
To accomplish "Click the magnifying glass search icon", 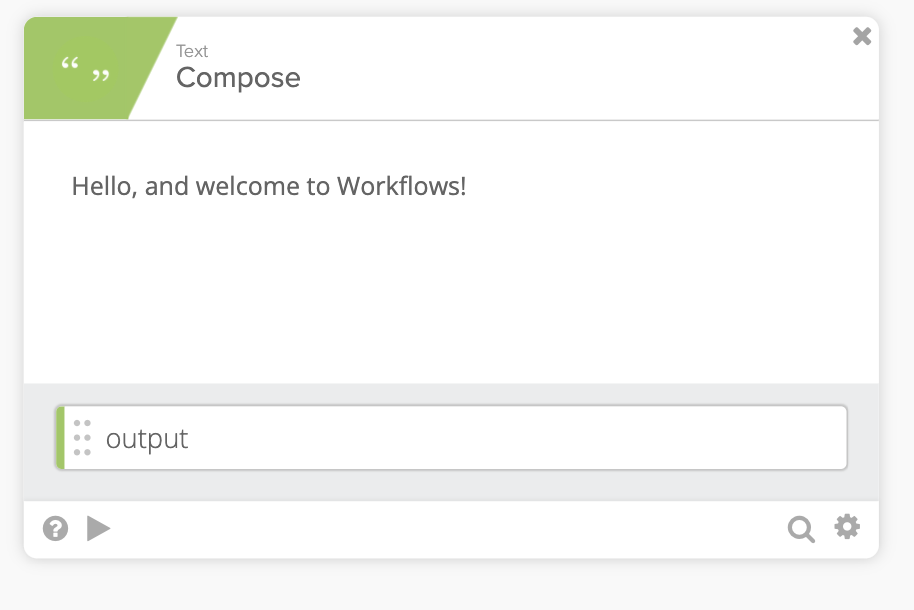I will tap(800, 528).
